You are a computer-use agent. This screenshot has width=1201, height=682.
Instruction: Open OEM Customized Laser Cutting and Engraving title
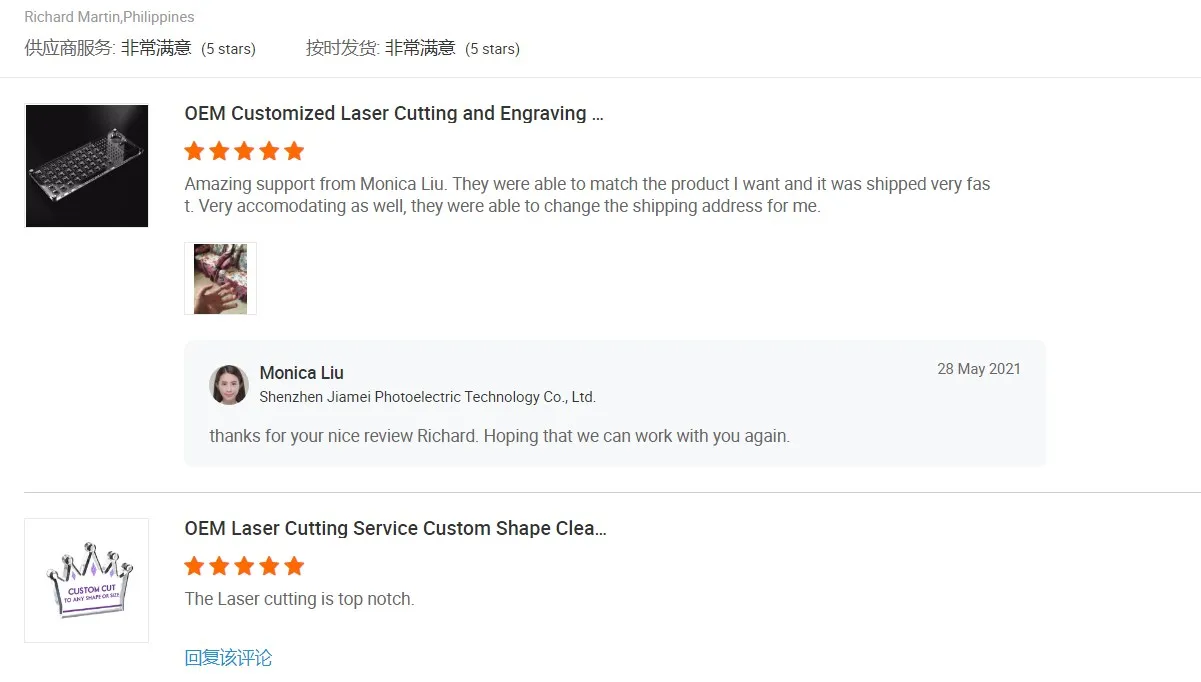[x=394, y=114]
